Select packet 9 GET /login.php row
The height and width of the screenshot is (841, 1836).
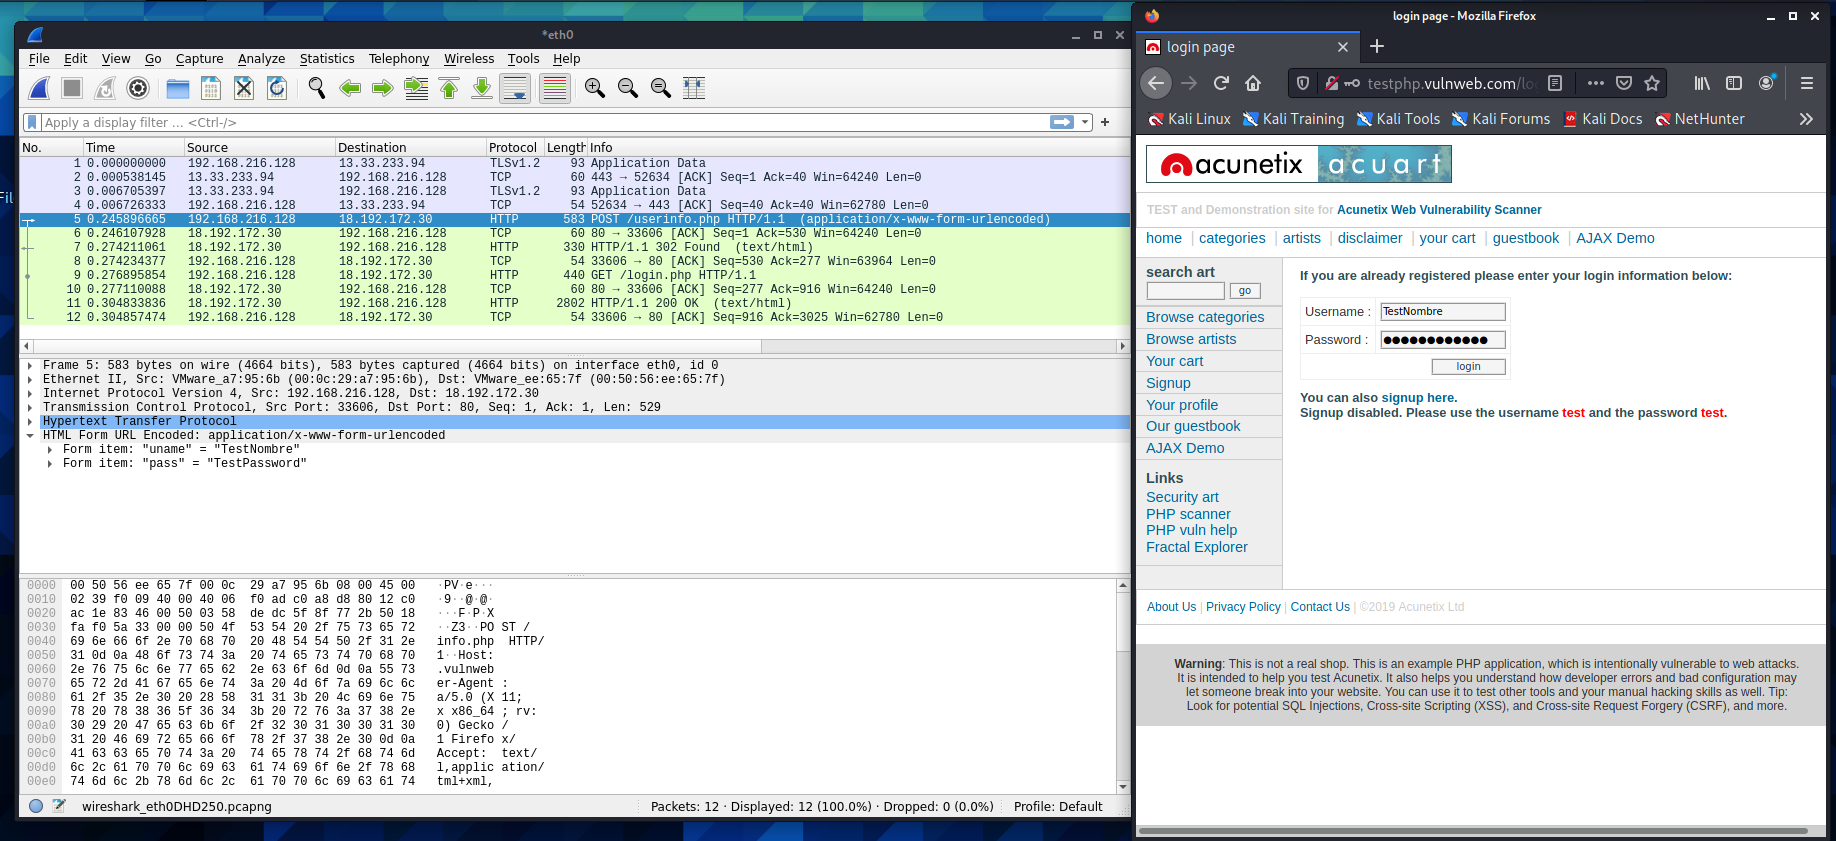click(575, 275)
